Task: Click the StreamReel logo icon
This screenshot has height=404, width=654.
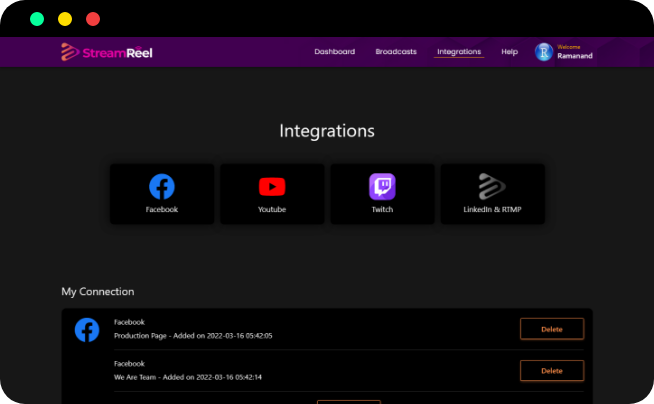Action: (70, 52)
